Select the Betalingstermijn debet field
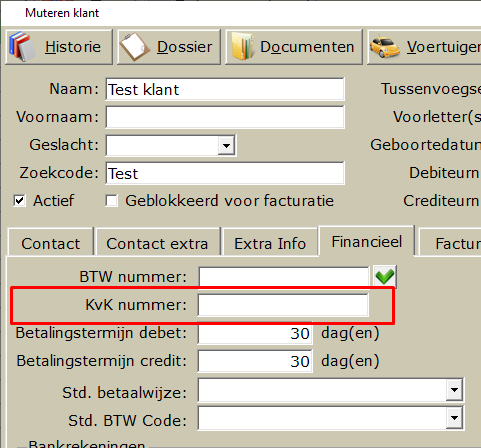481x448 pixels. pos(255,333)
